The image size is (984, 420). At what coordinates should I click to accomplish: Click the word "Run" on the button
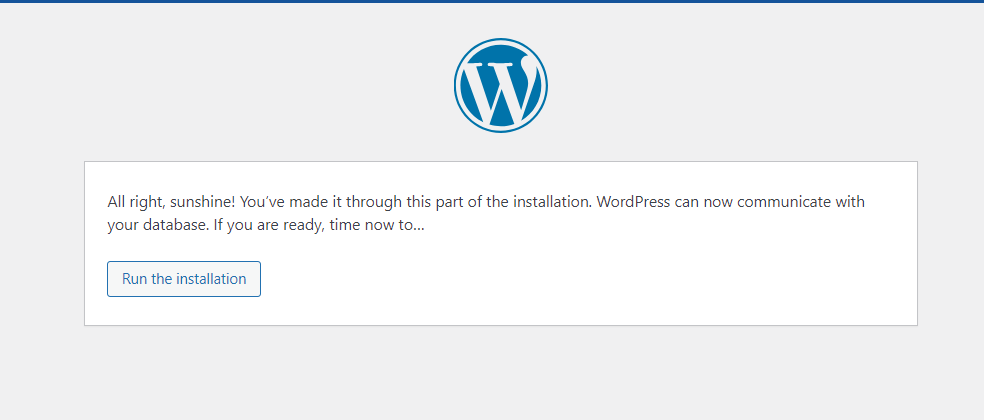point(134,279)
